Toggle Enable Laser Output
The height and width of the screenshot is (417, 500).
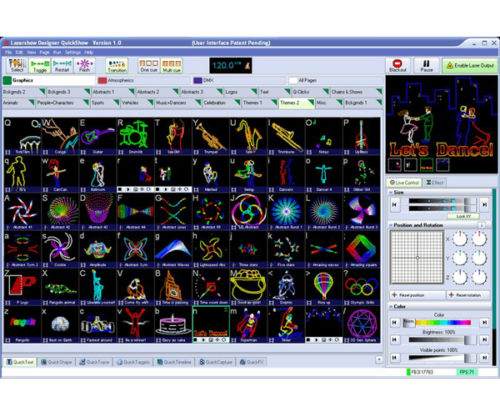(470, 65)
